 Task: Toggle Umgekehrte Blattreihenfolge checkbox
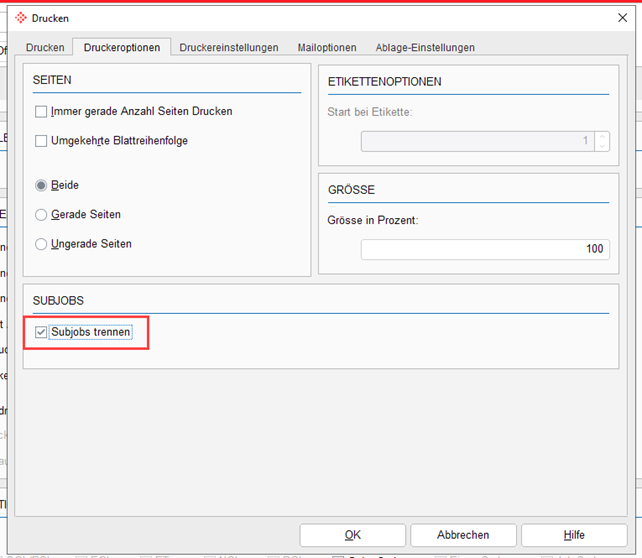pos(41,141)
